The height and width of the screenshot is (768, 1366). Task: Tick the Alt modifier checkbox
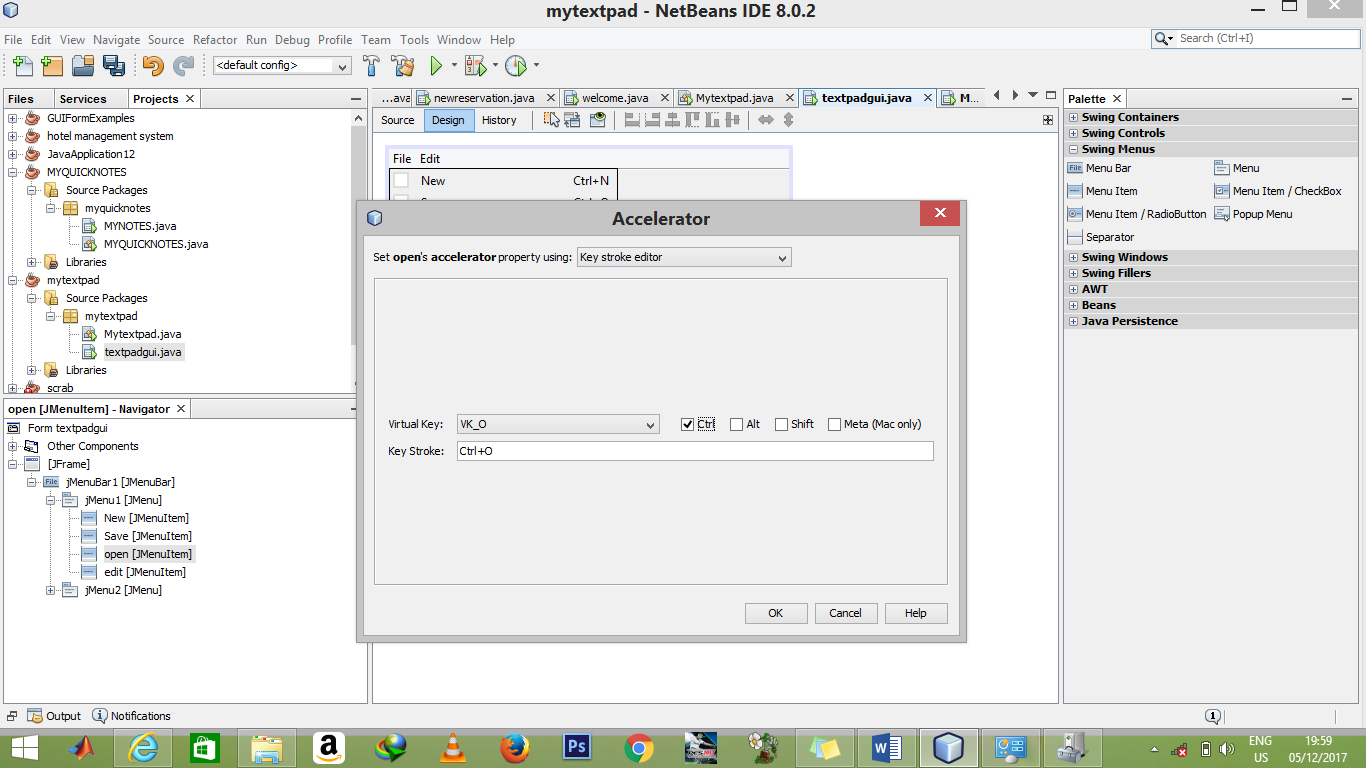(736, 424)
